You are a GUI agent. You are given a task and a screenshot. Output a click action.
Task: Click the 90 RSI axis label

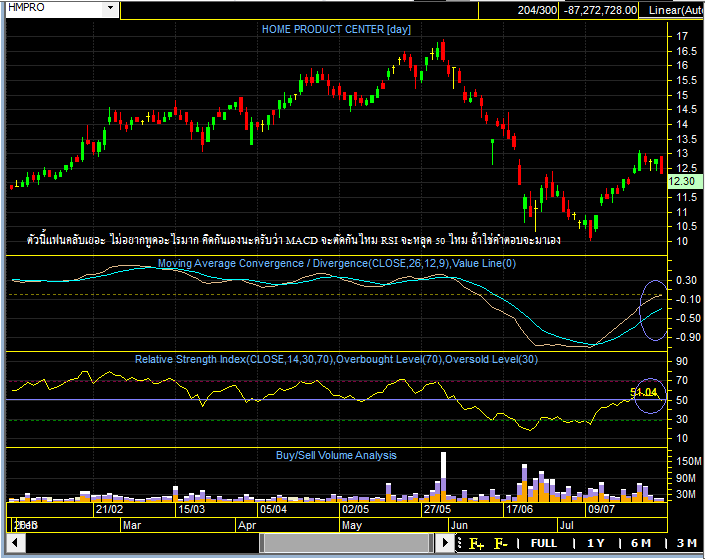point(682,361)
